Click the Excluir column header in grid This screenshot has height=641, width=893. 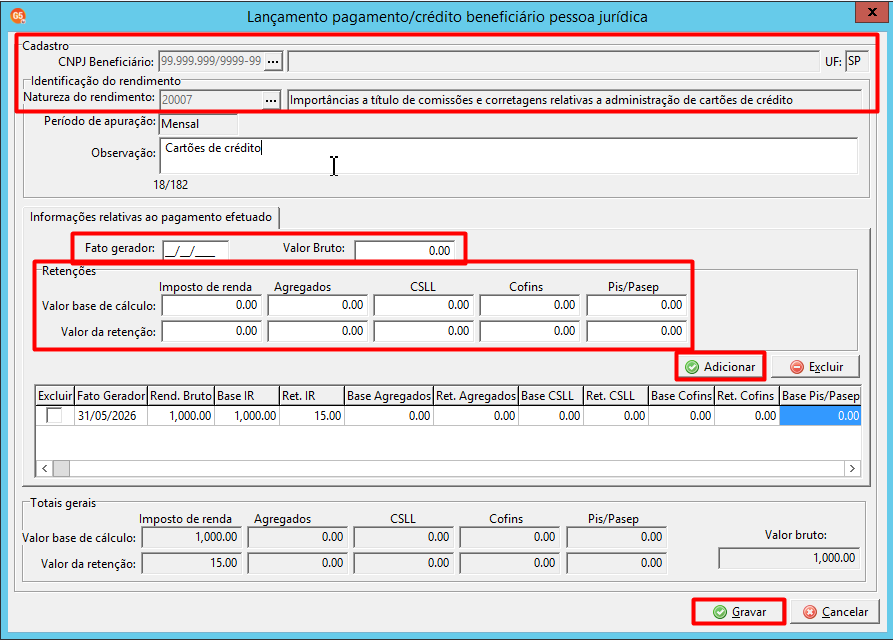click(55, 396)
